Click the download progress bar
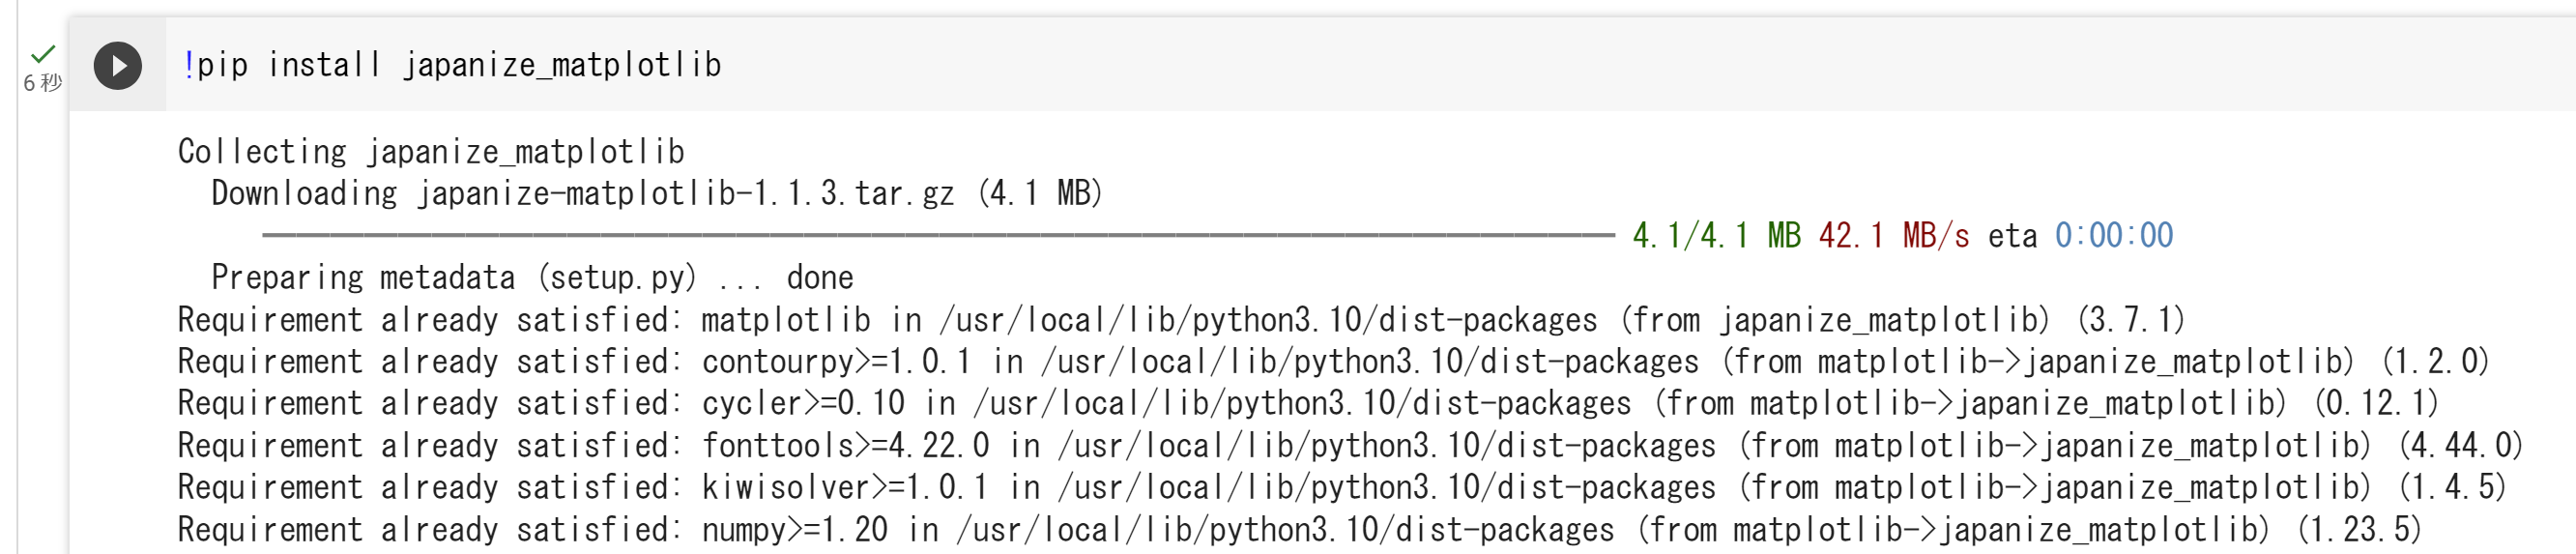 point(937,236)
